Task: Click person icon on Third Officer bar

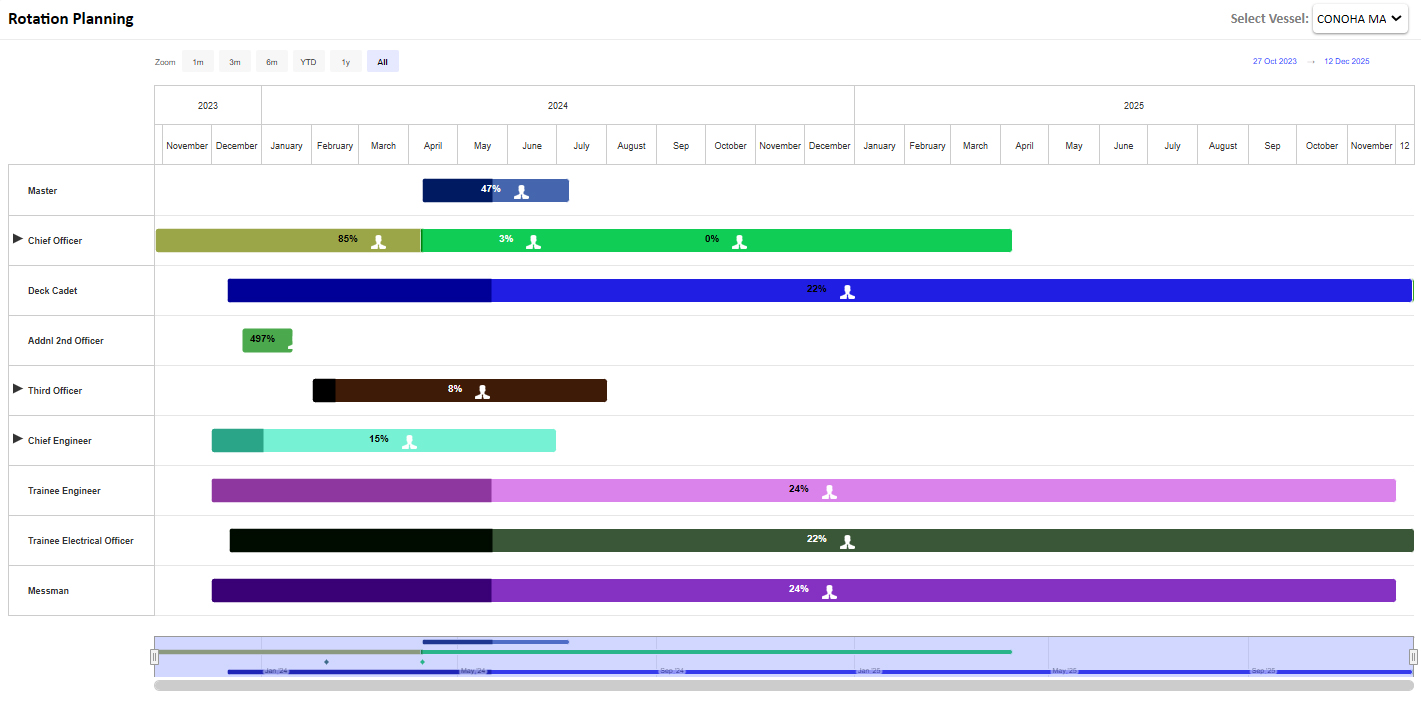Action: tap(482, 392)
